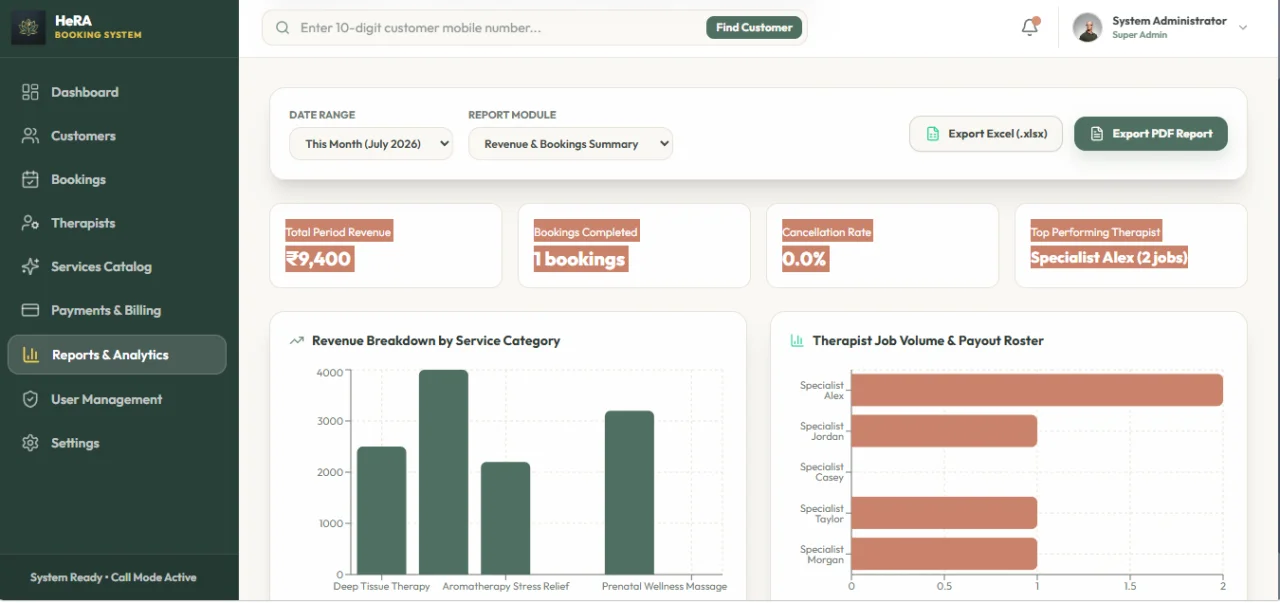
Task: Click the Reports & Analytics bar chart icon
Action: tap(31, 355)
